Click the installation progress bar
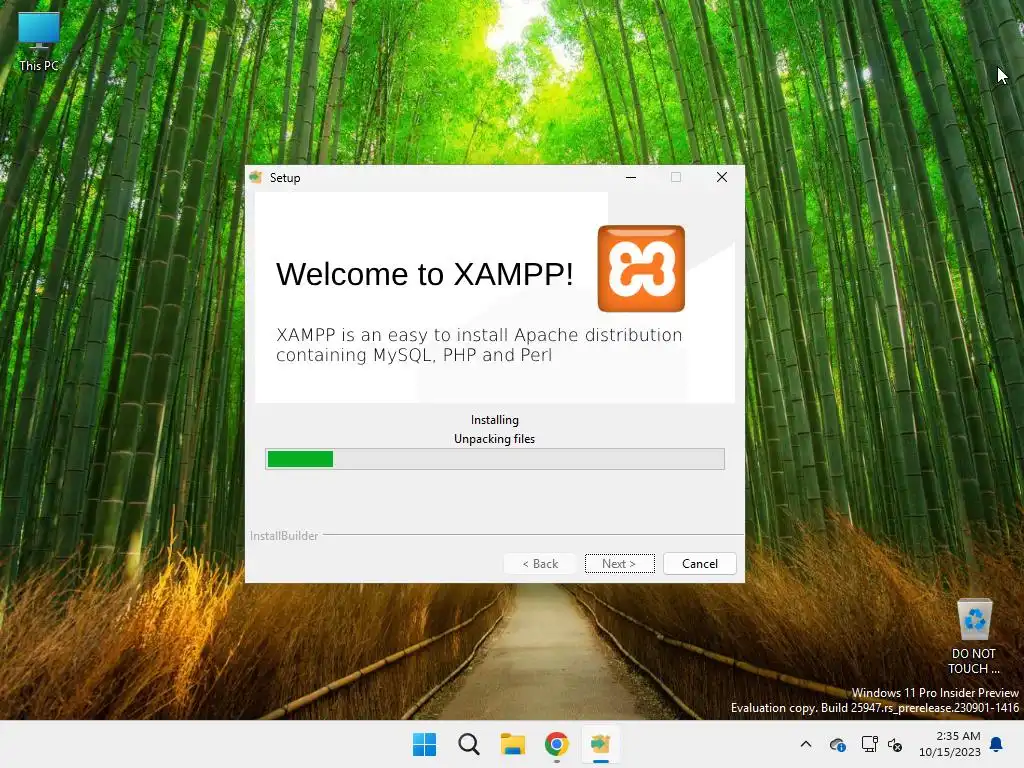This screenshot has height=768, width=1024. click(495, 459)
